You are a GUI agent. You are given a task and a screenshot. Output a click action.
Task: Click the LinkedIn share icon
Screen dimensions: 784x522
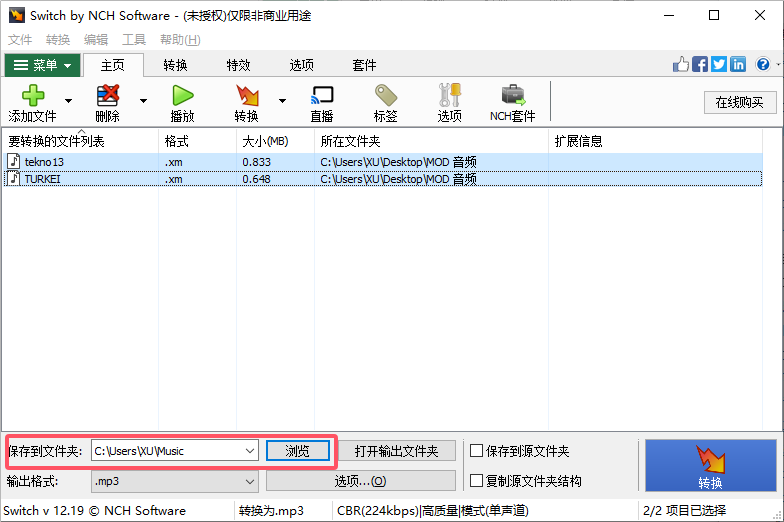pos(738,64)
